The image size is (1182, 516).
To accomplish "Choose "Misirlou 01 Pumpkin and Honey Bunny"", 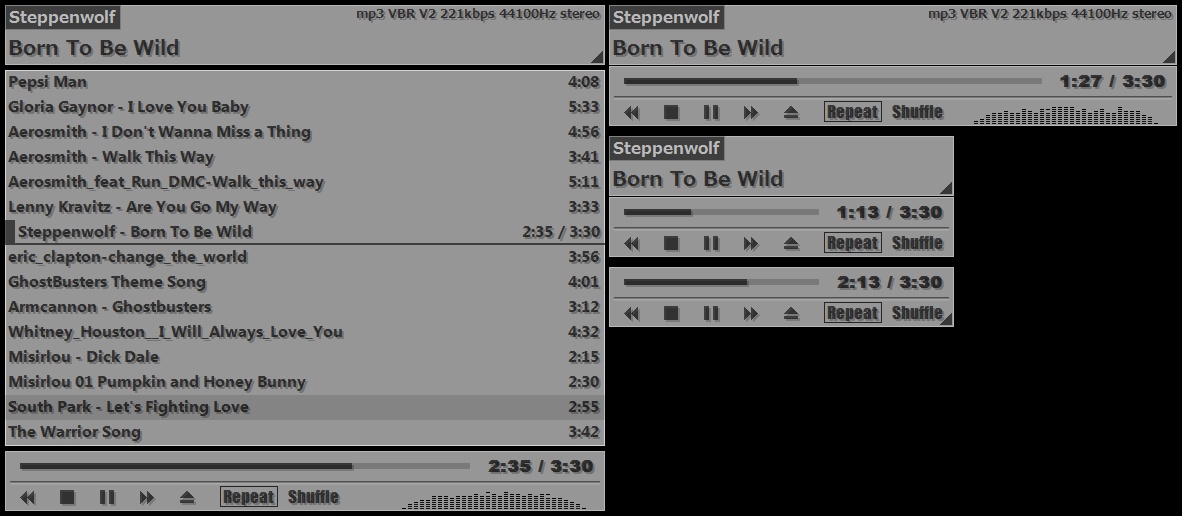I will point(305,381).
